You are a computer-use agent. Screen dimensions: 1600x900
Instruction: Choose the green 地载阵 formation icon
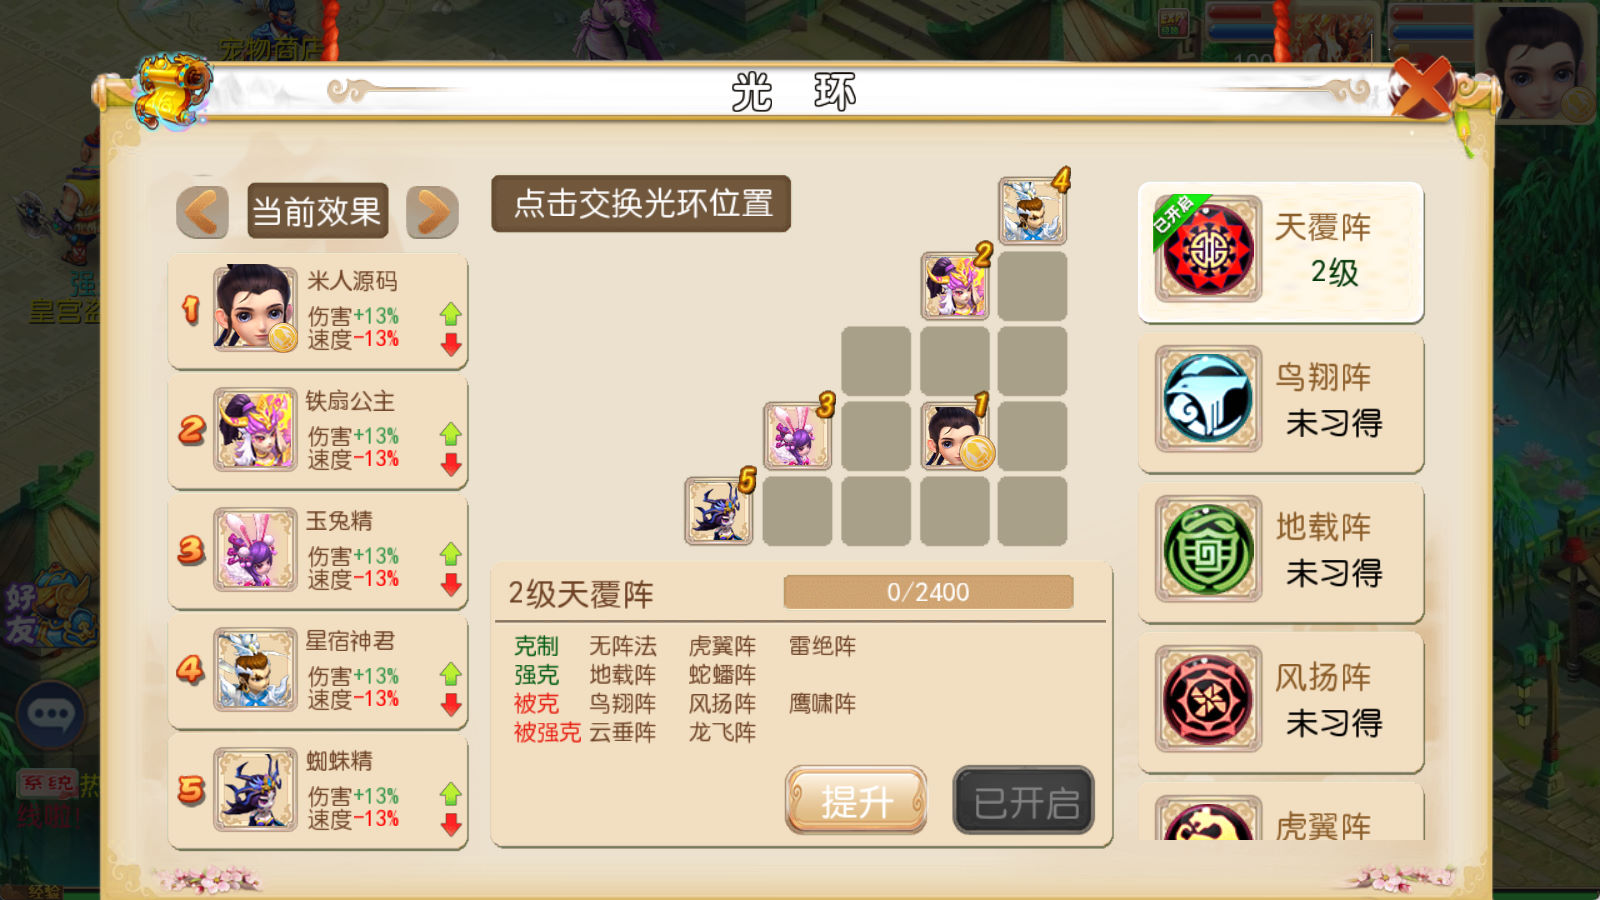(x=1208, y=549)
